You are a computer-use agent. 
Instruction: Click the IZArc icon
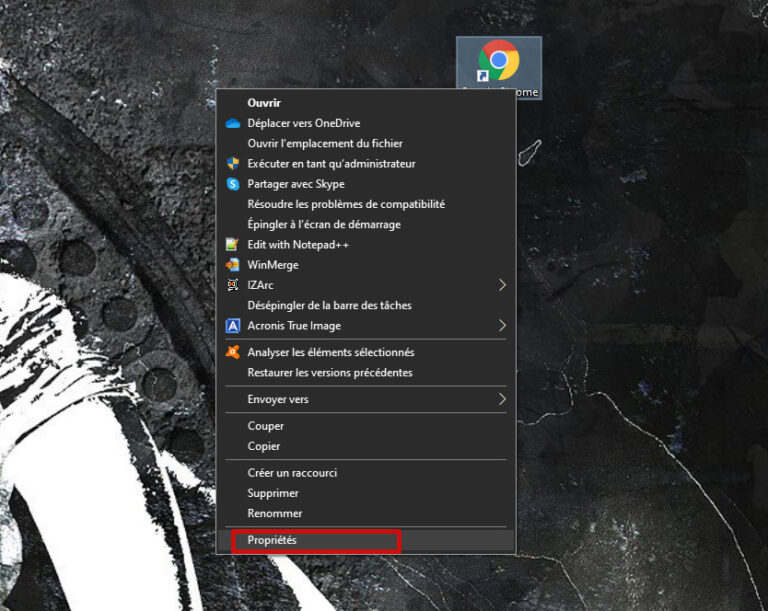(x=233, y=285)
